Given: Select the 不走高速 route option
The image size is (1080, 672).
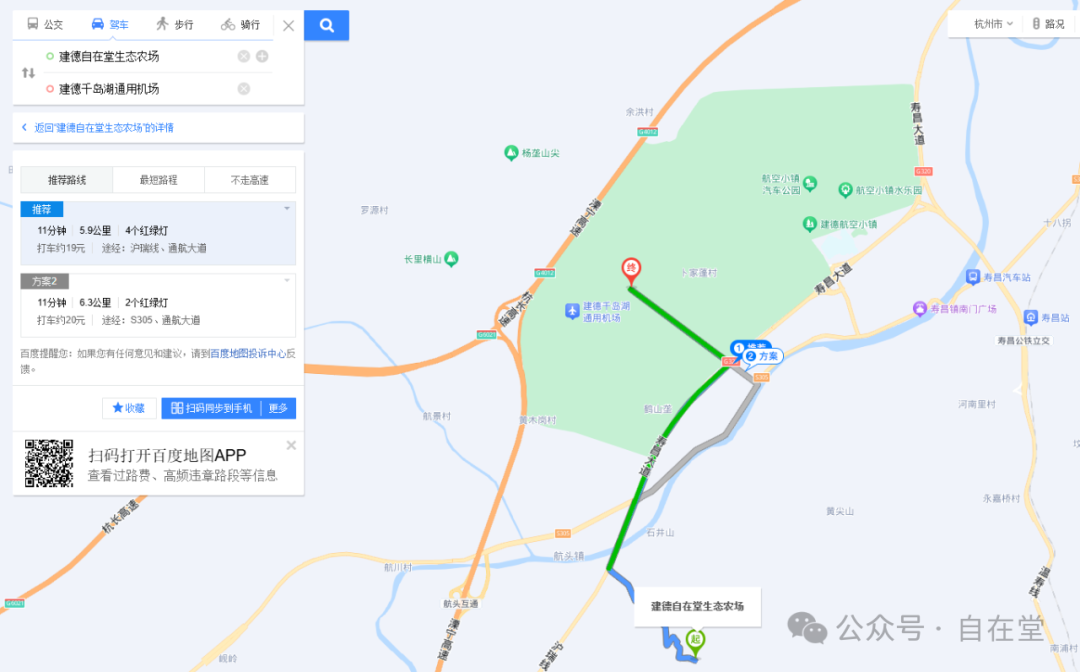Looking at the screenshot, I should [250, 180].
